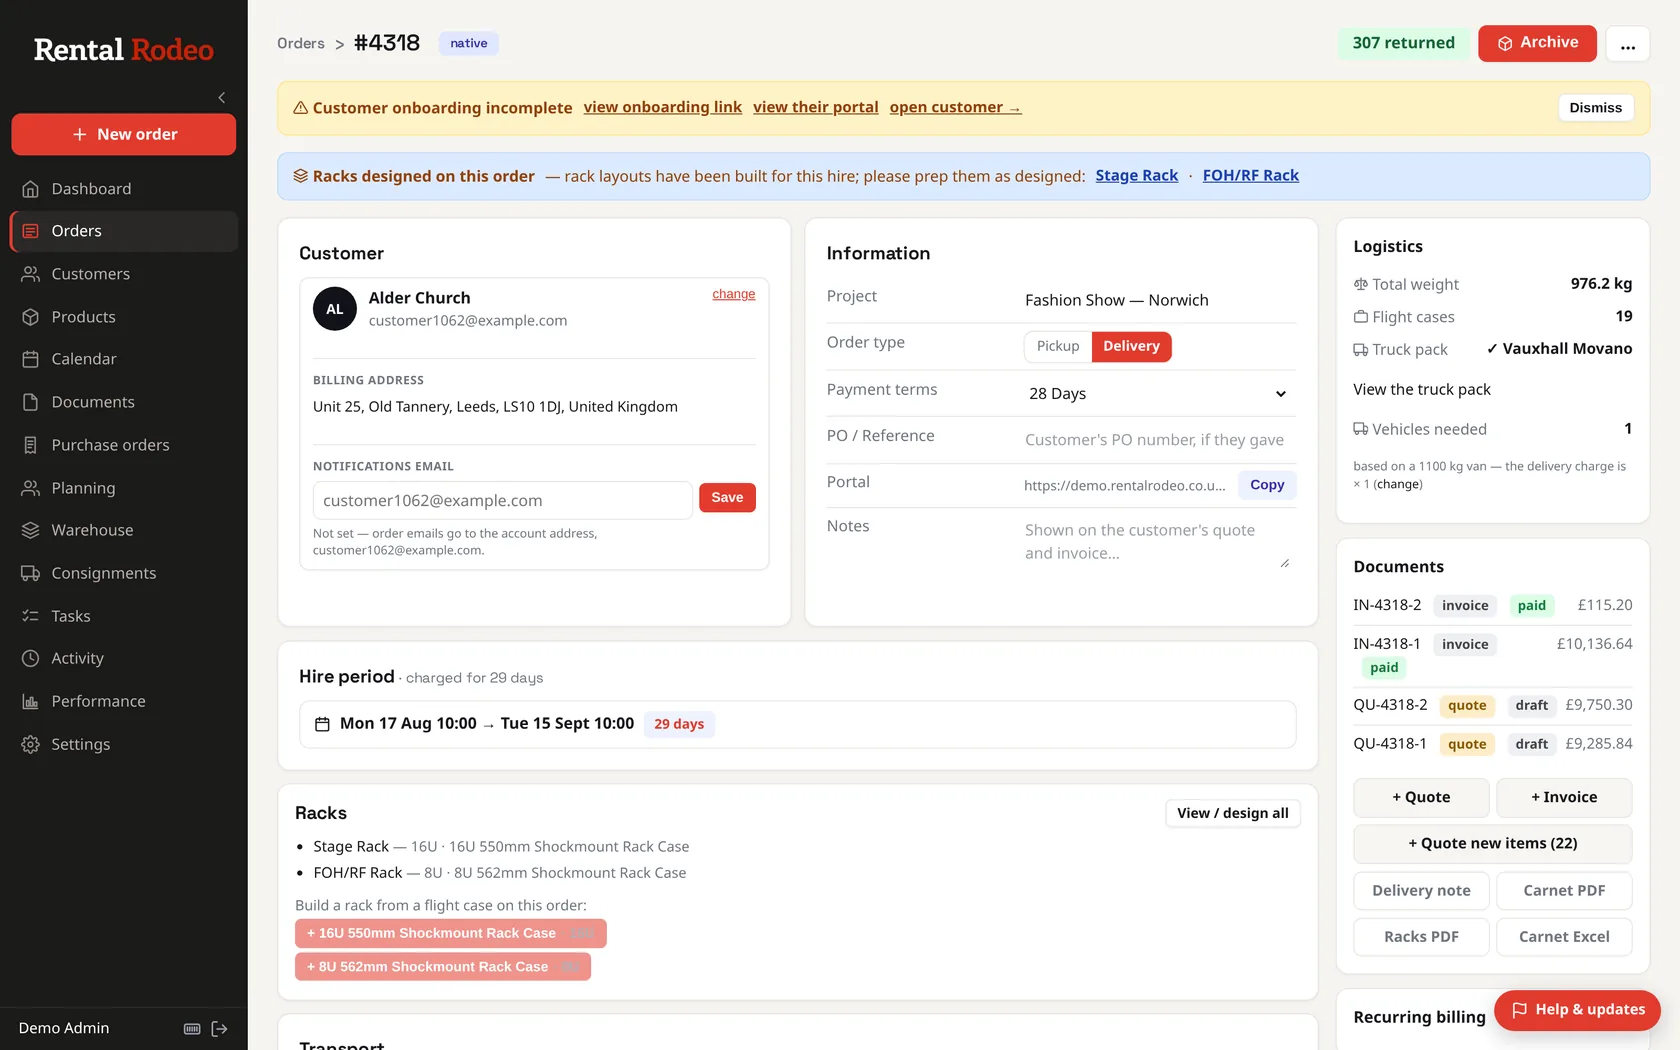Click the Products box icon
Image resolution: width=1680 pixels, height=1050 pixels.
click(x=31, y=317)
